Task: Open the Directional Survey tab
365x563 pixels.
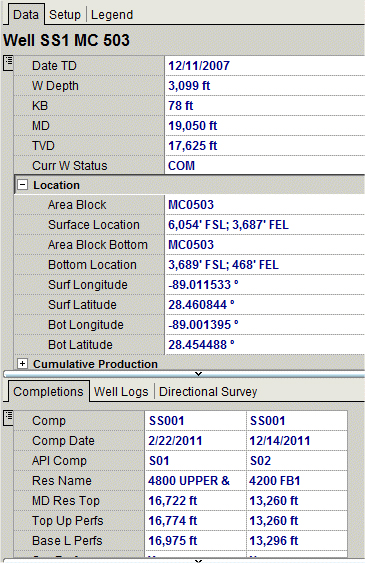Action: tap(208, 392)
